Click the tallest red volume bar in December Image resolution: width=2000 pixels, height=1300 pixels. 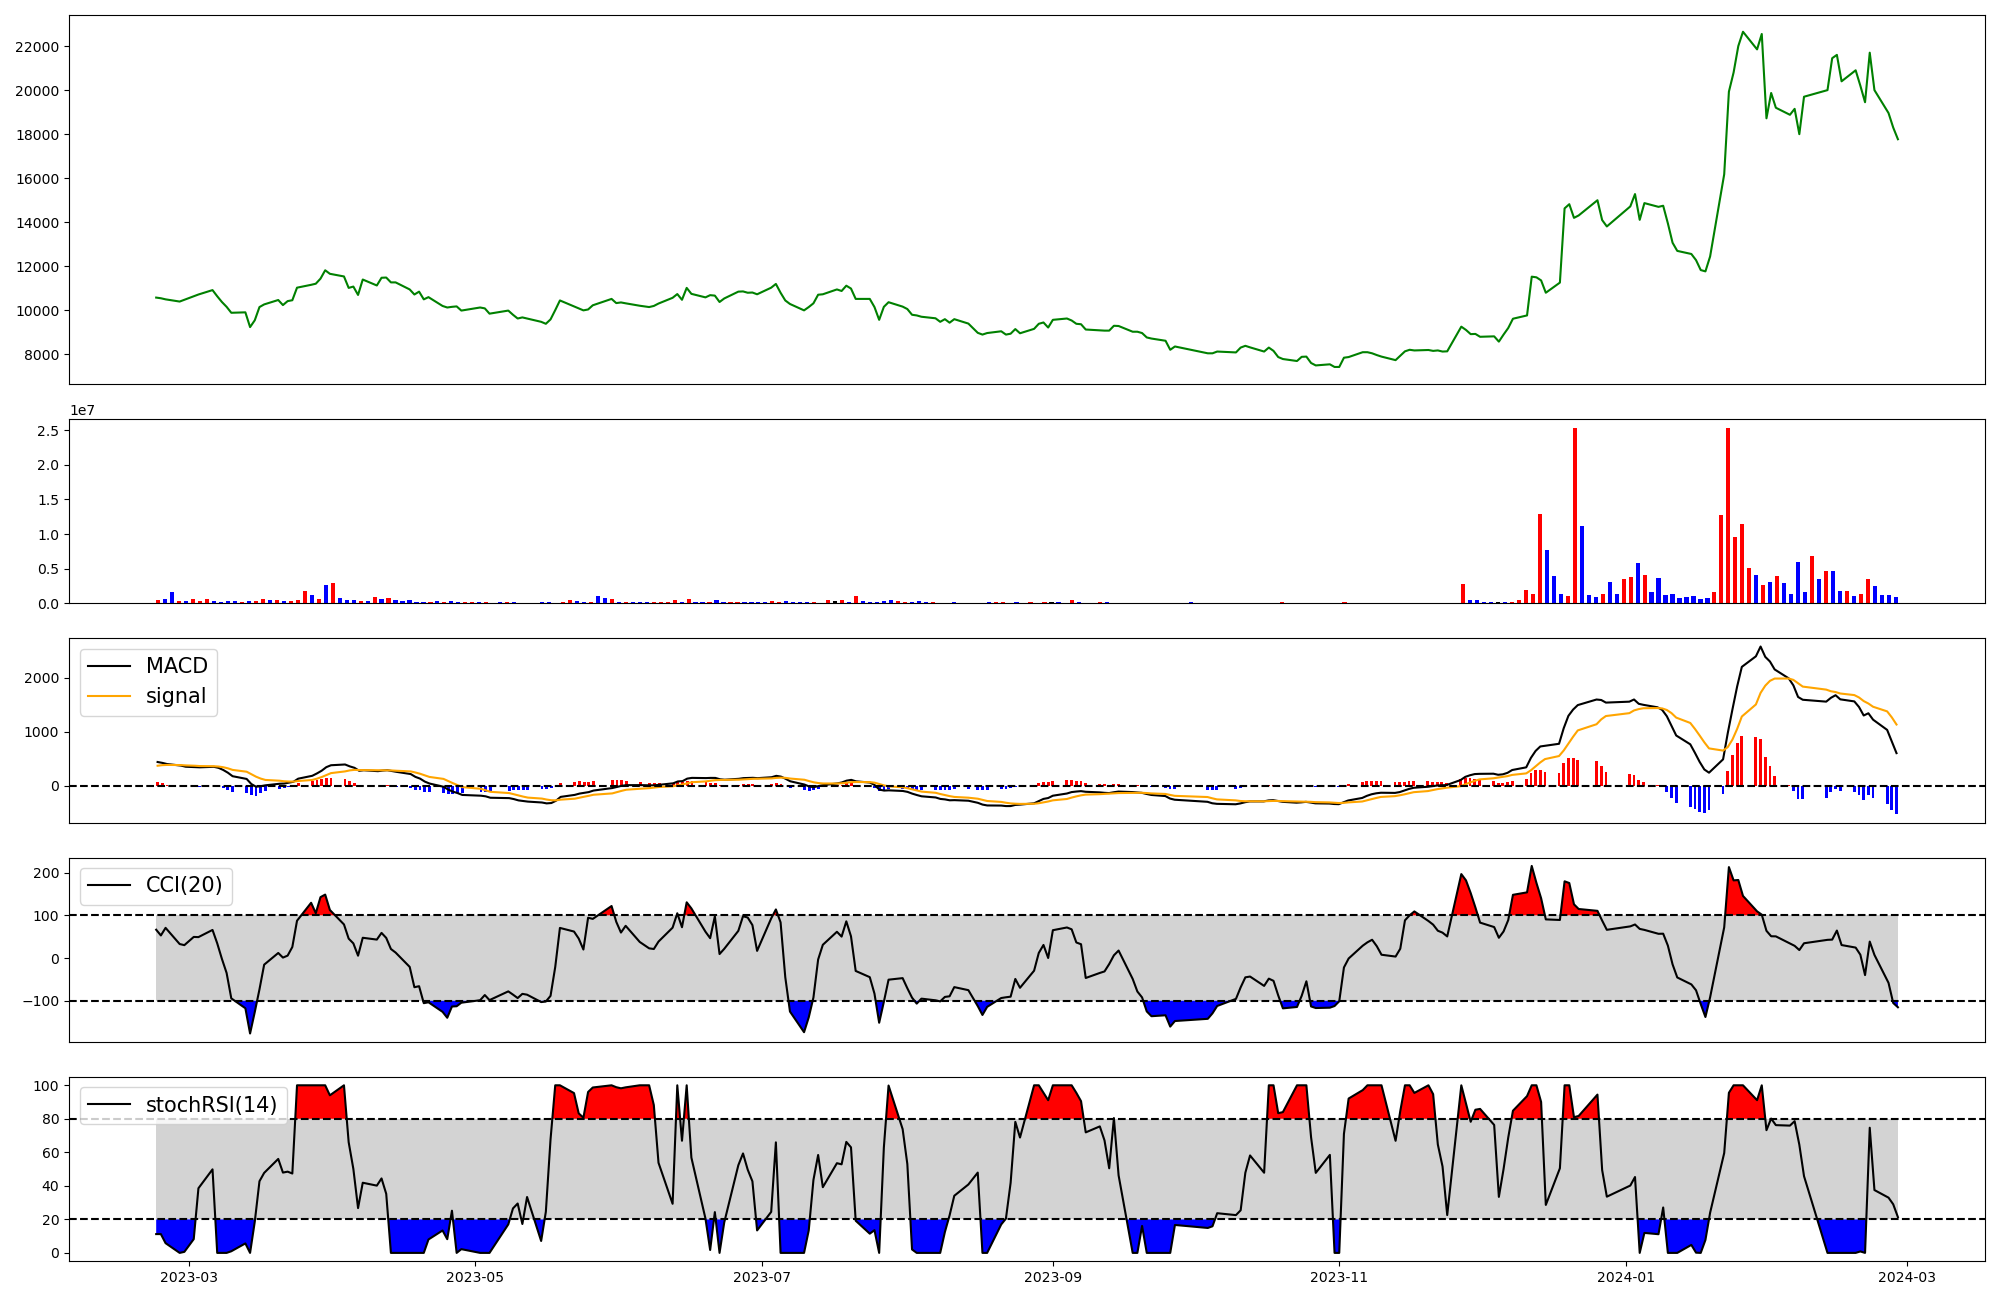[x=1575, y=515]
